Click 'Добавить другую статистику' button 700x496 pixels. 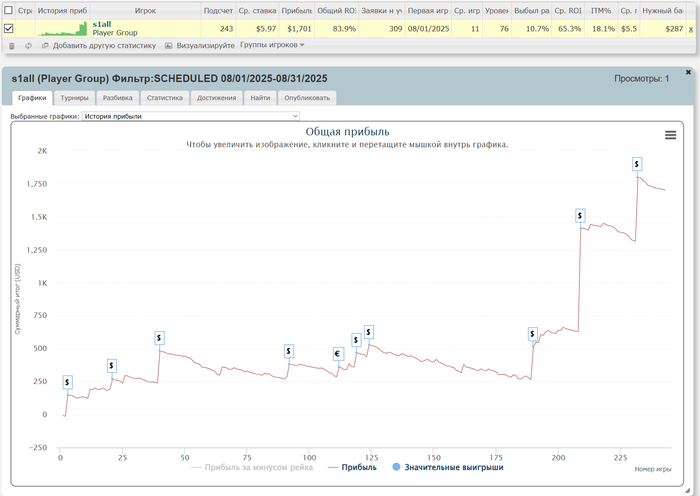(99, 46)
